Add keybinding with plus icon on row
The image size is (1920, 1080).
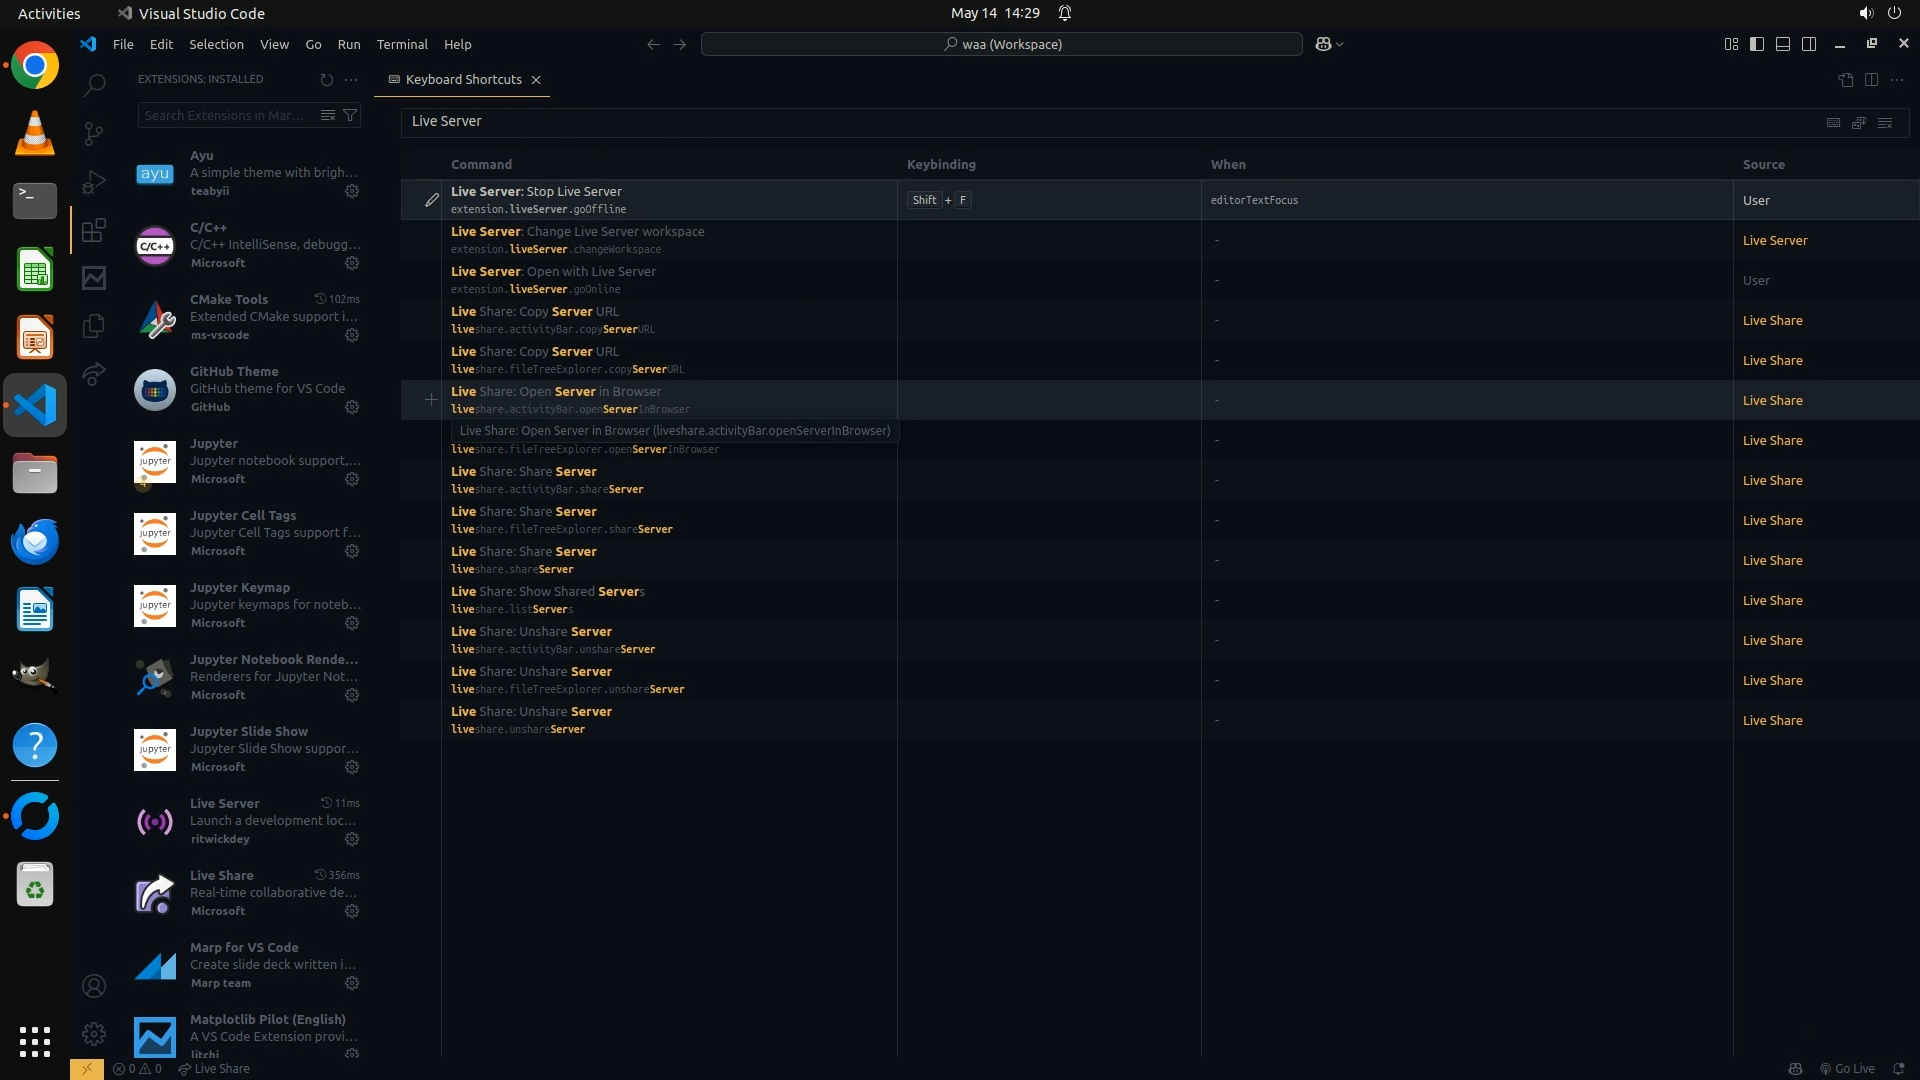pyautogui.click(x=431, y=400)
